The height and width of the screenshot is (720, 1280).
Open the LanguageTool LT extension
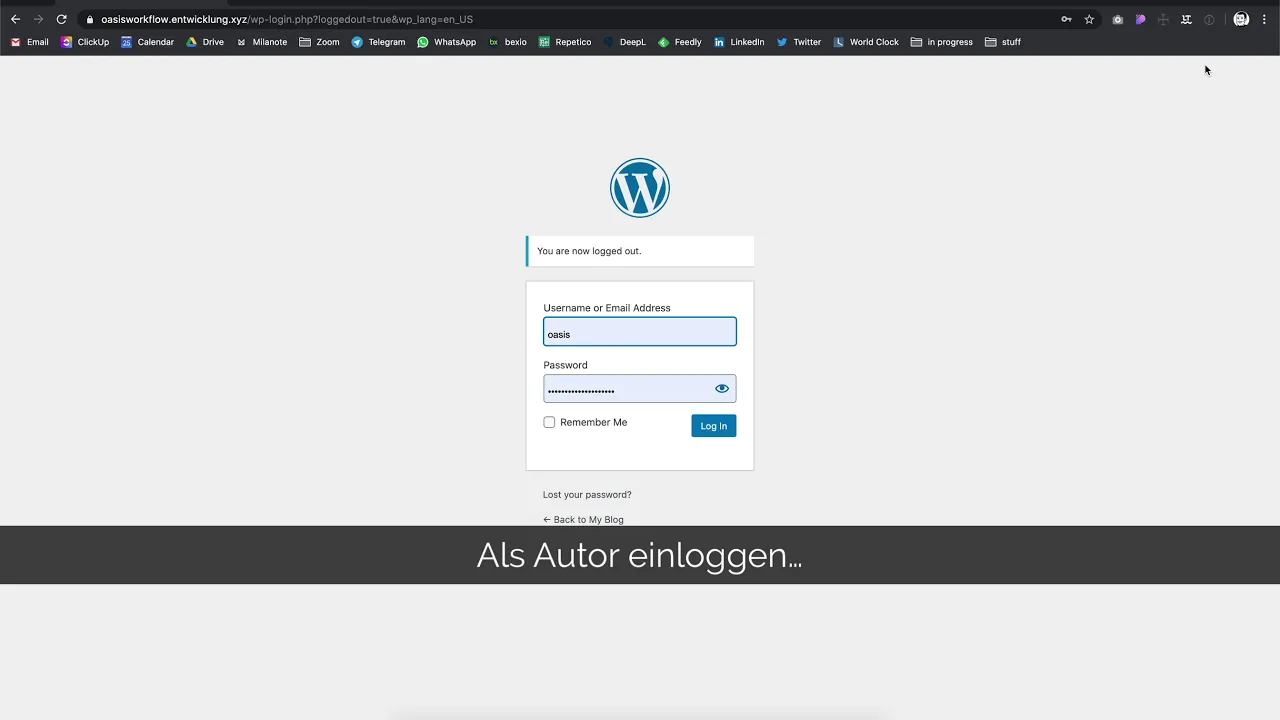[1186, 19]
